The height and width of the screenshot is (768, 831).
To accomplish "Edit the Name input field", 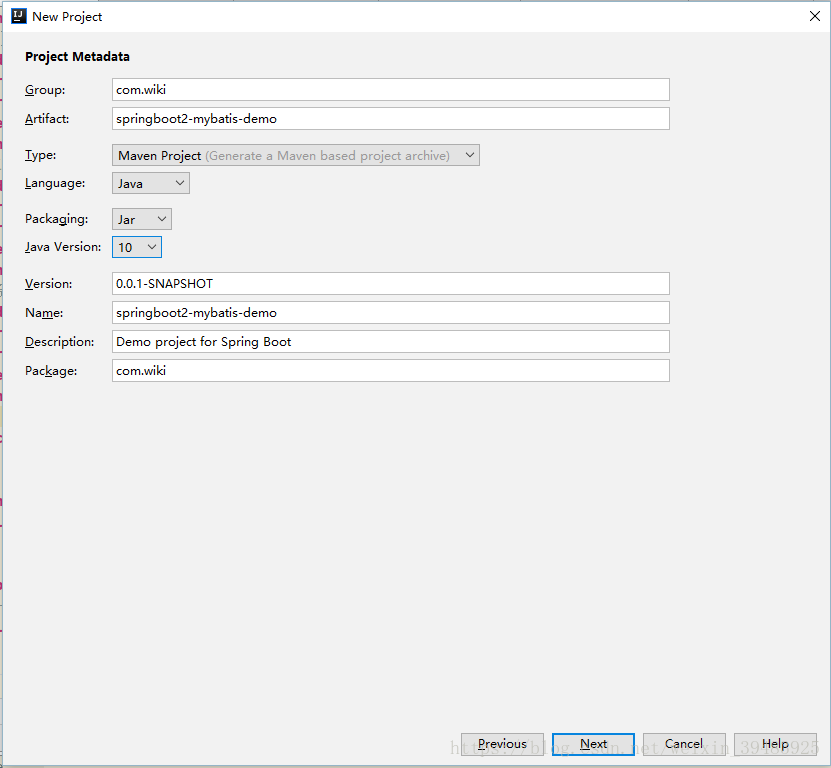I will [x=391, y=313].
